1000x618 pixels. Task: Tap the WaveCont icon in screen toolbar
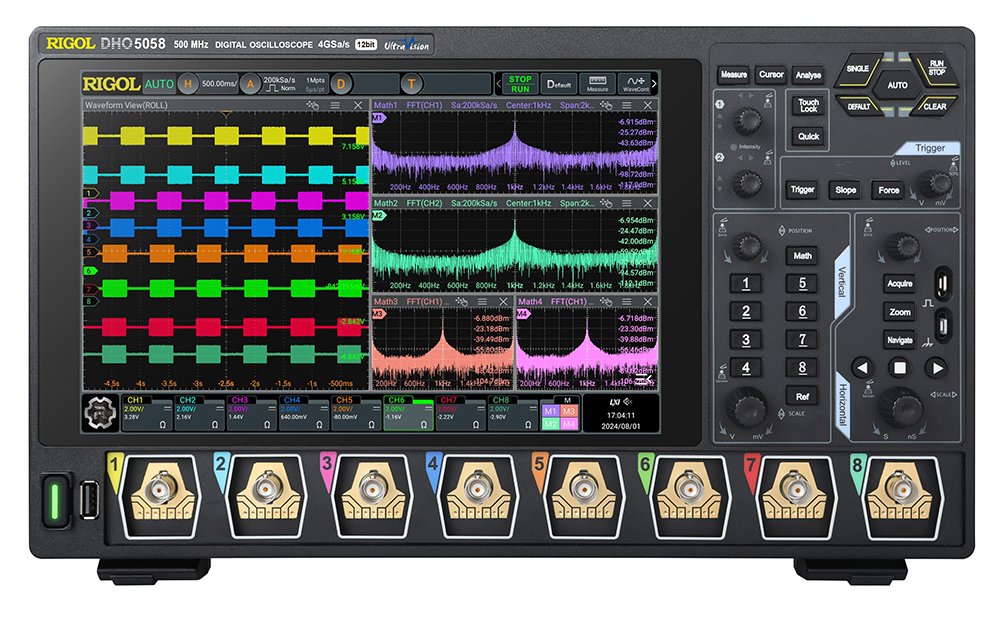pos(635,84)
